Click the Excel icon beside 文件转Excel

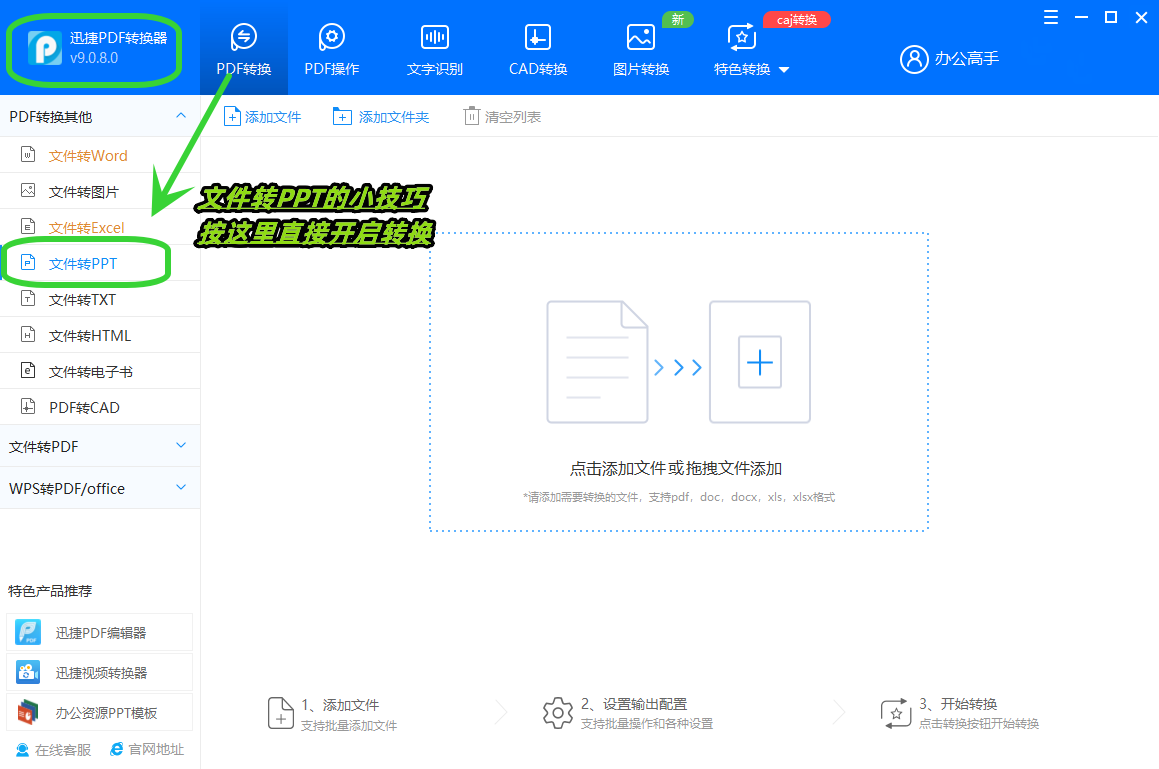(28, 226)
